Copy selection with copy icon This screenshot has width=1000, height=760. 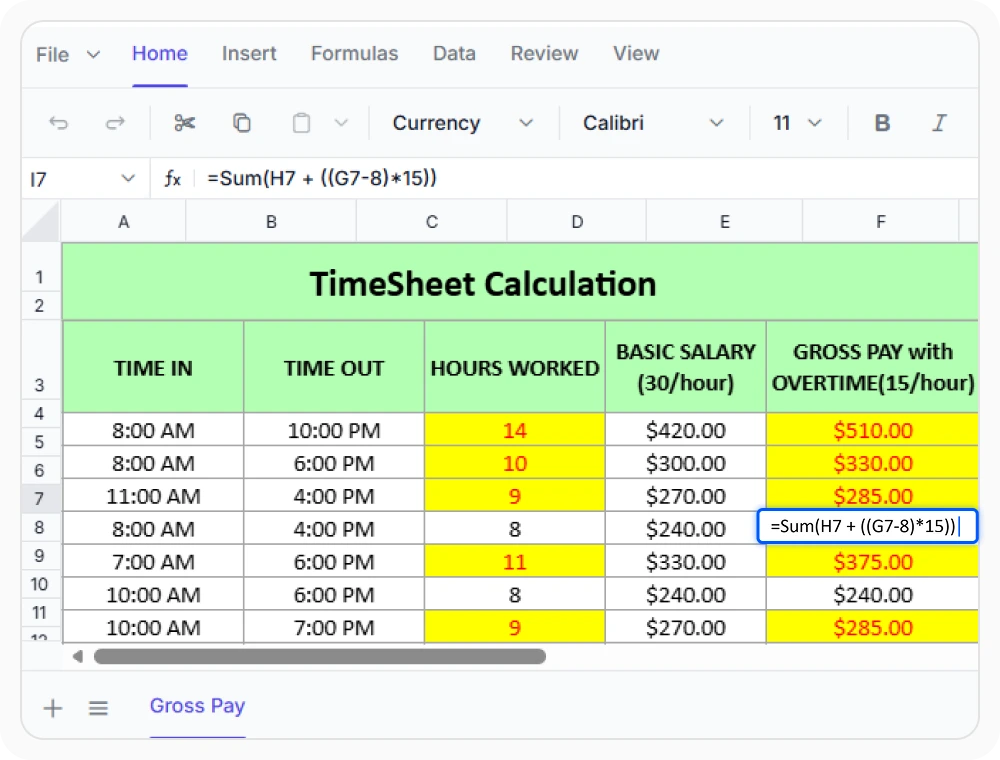[242, 122]
